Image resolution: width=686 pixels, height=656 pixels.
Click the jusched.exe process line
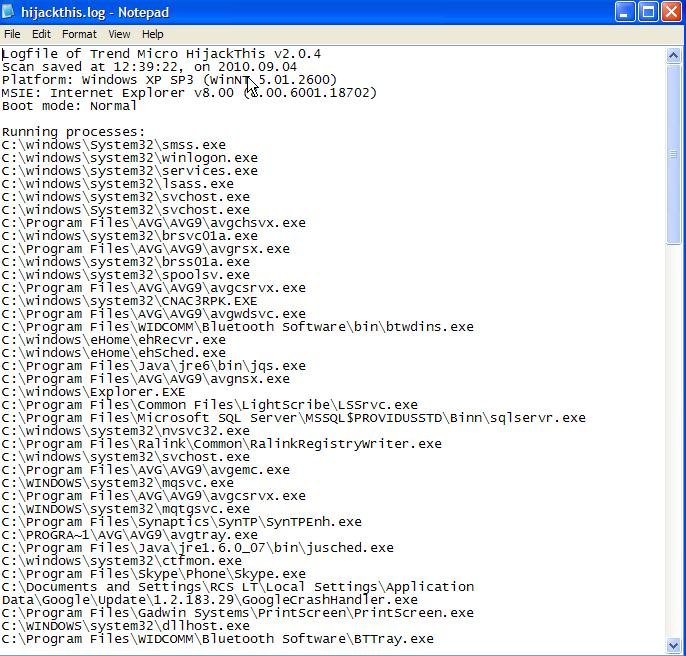pyautogui.click(x=198, y=548)
